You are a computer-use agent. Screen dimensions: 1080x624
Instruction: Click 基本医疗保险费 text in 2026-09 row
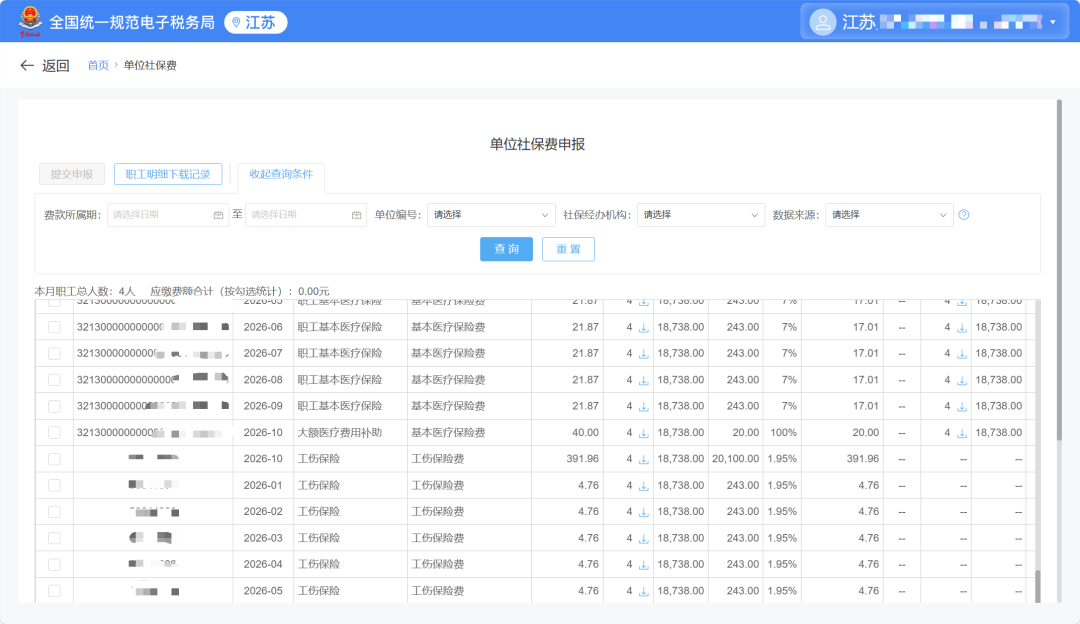tap(448, 406)
